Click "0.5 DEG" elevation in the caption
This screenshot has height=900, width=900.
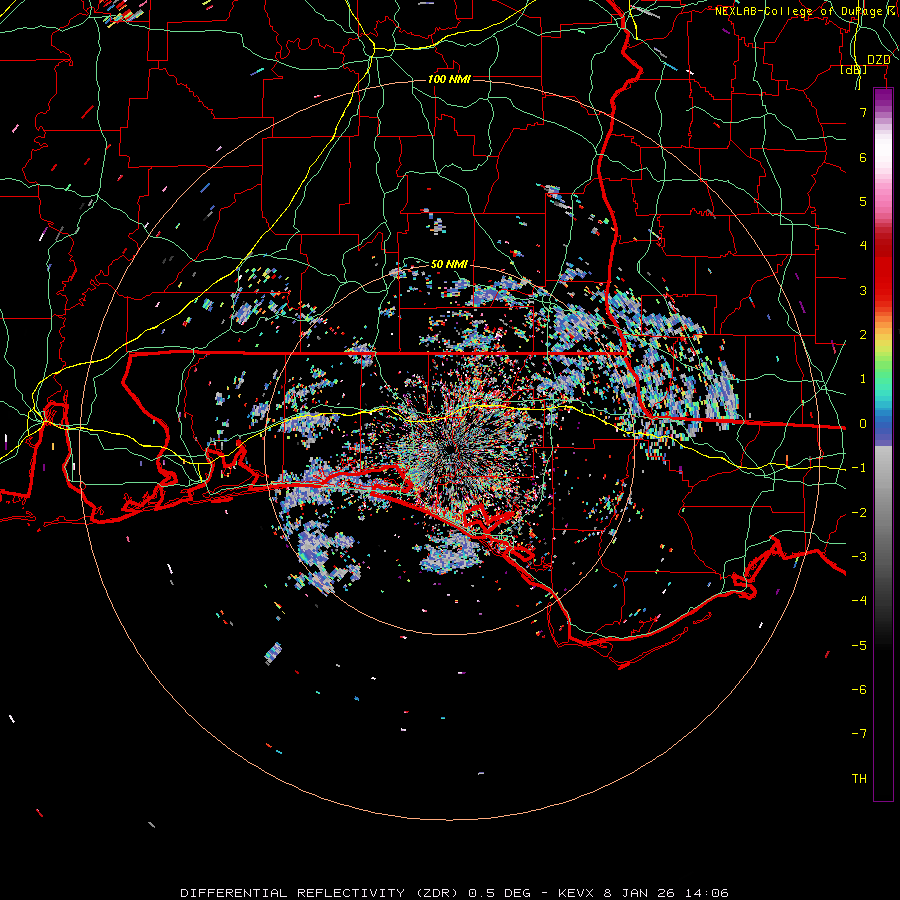(x=501, y=893)
